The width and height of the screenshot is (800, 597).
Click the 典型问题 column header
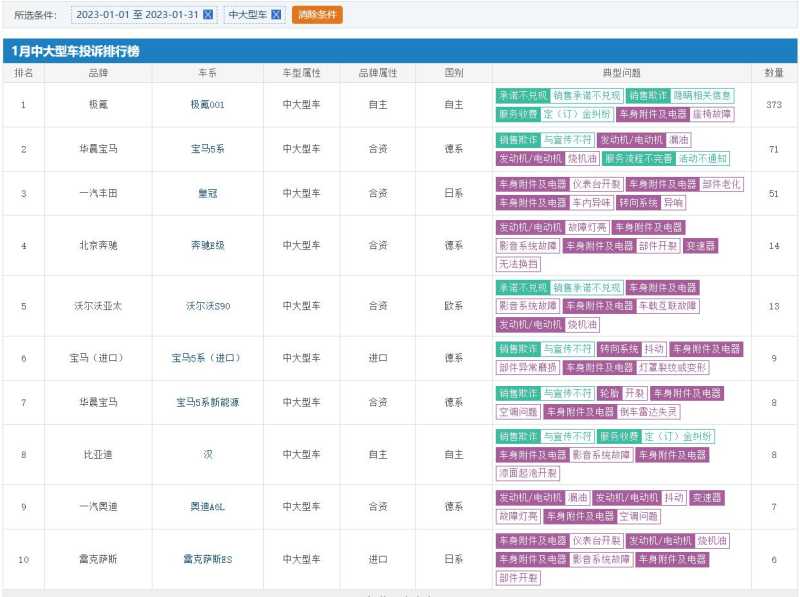(621, 73)
